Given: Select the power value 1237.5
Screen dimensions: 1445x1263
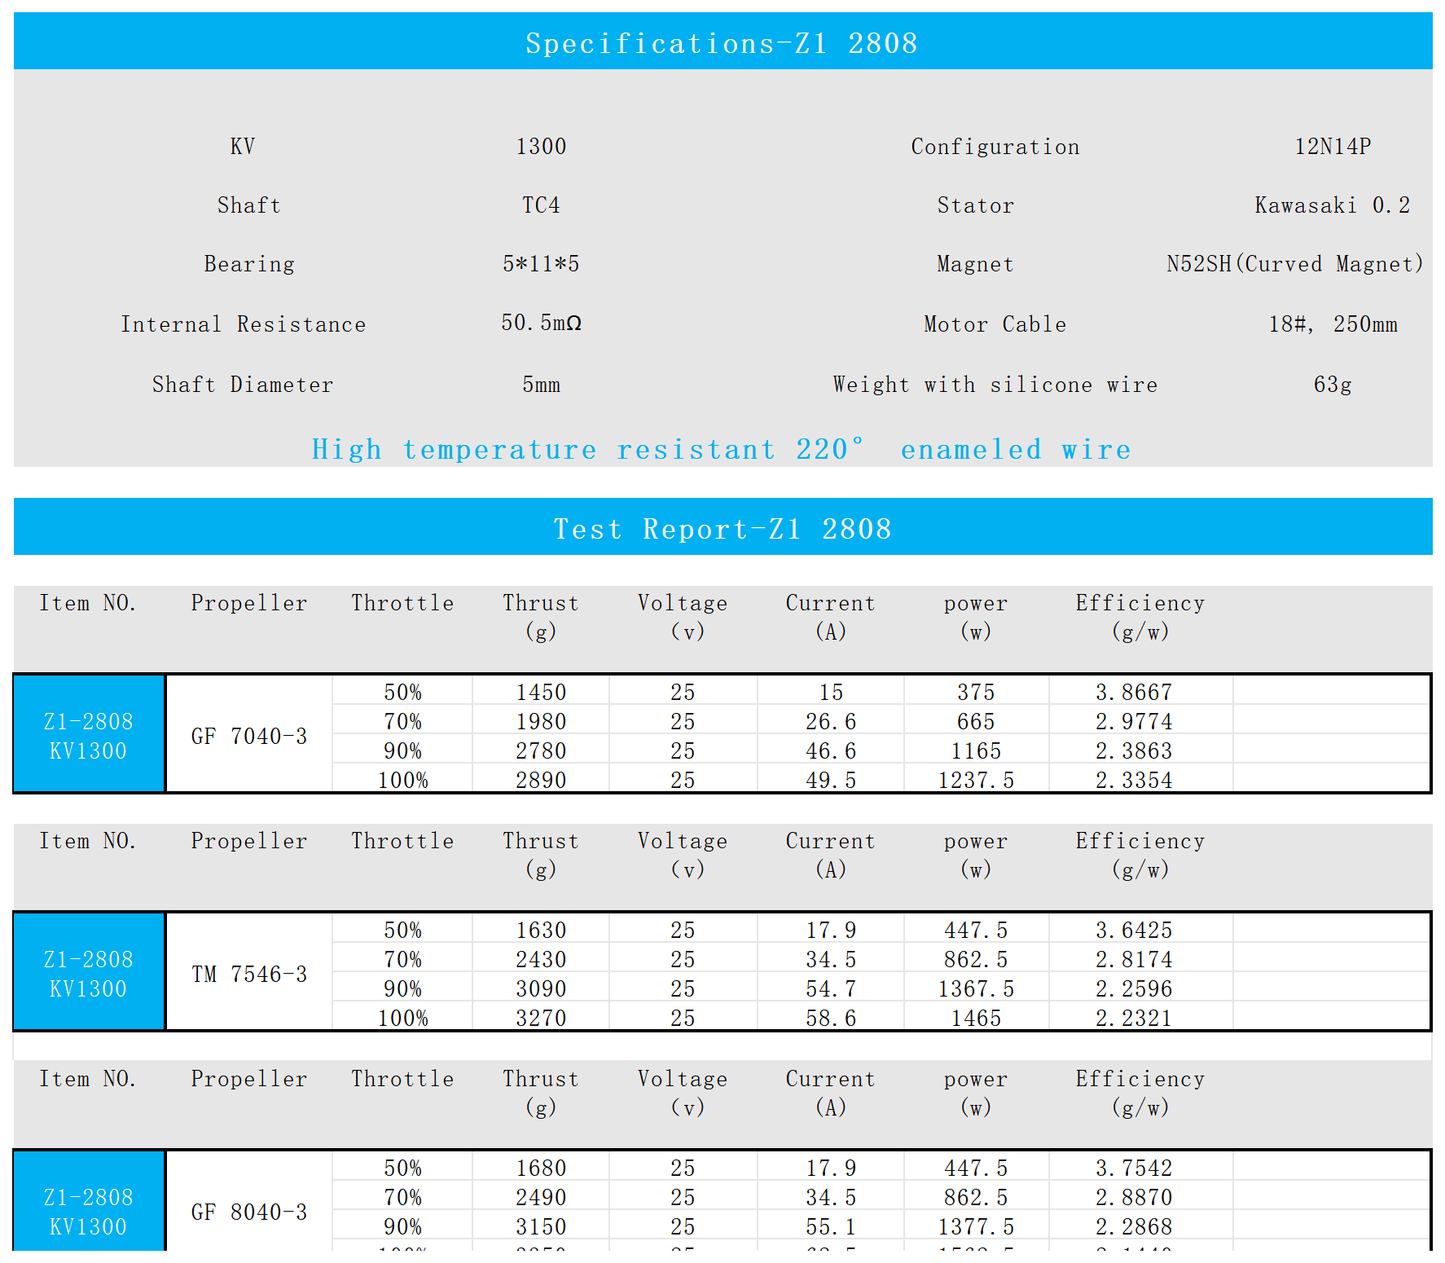Looking at the screenshot, I should (x=976, y=780).
